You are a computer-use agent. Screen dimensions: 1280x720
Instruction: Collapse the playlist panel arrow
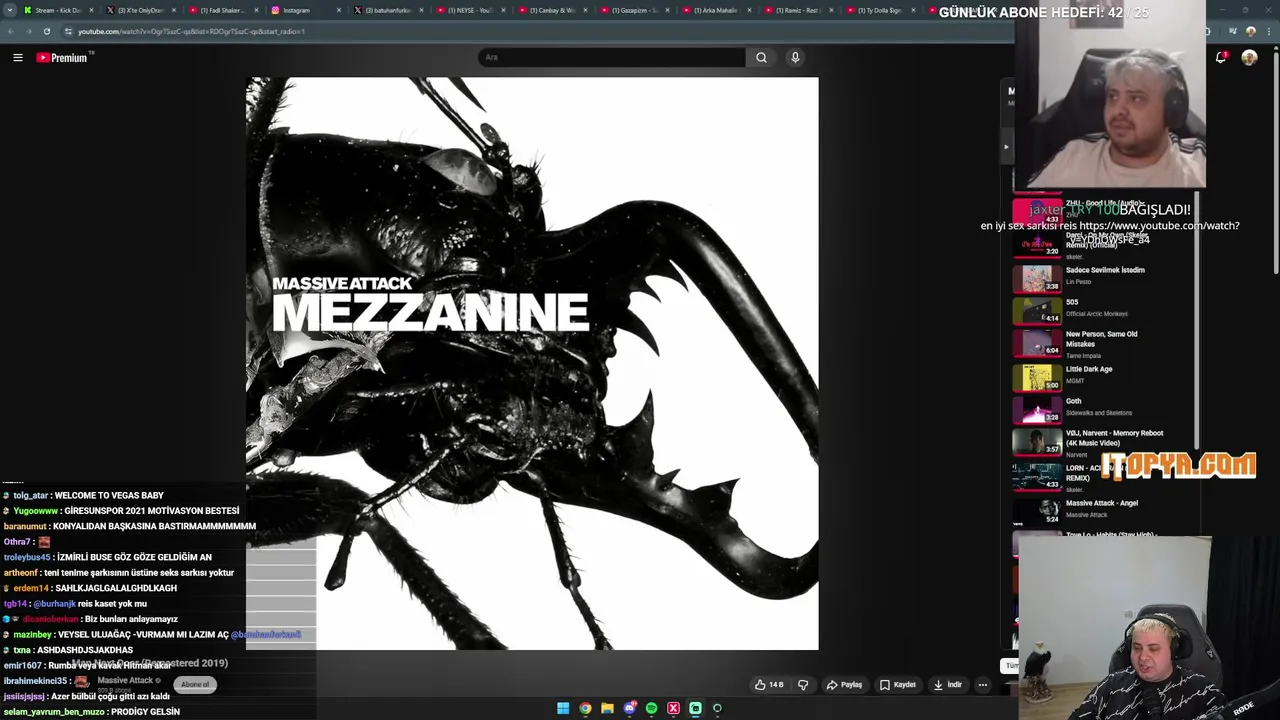[1006, 147]
